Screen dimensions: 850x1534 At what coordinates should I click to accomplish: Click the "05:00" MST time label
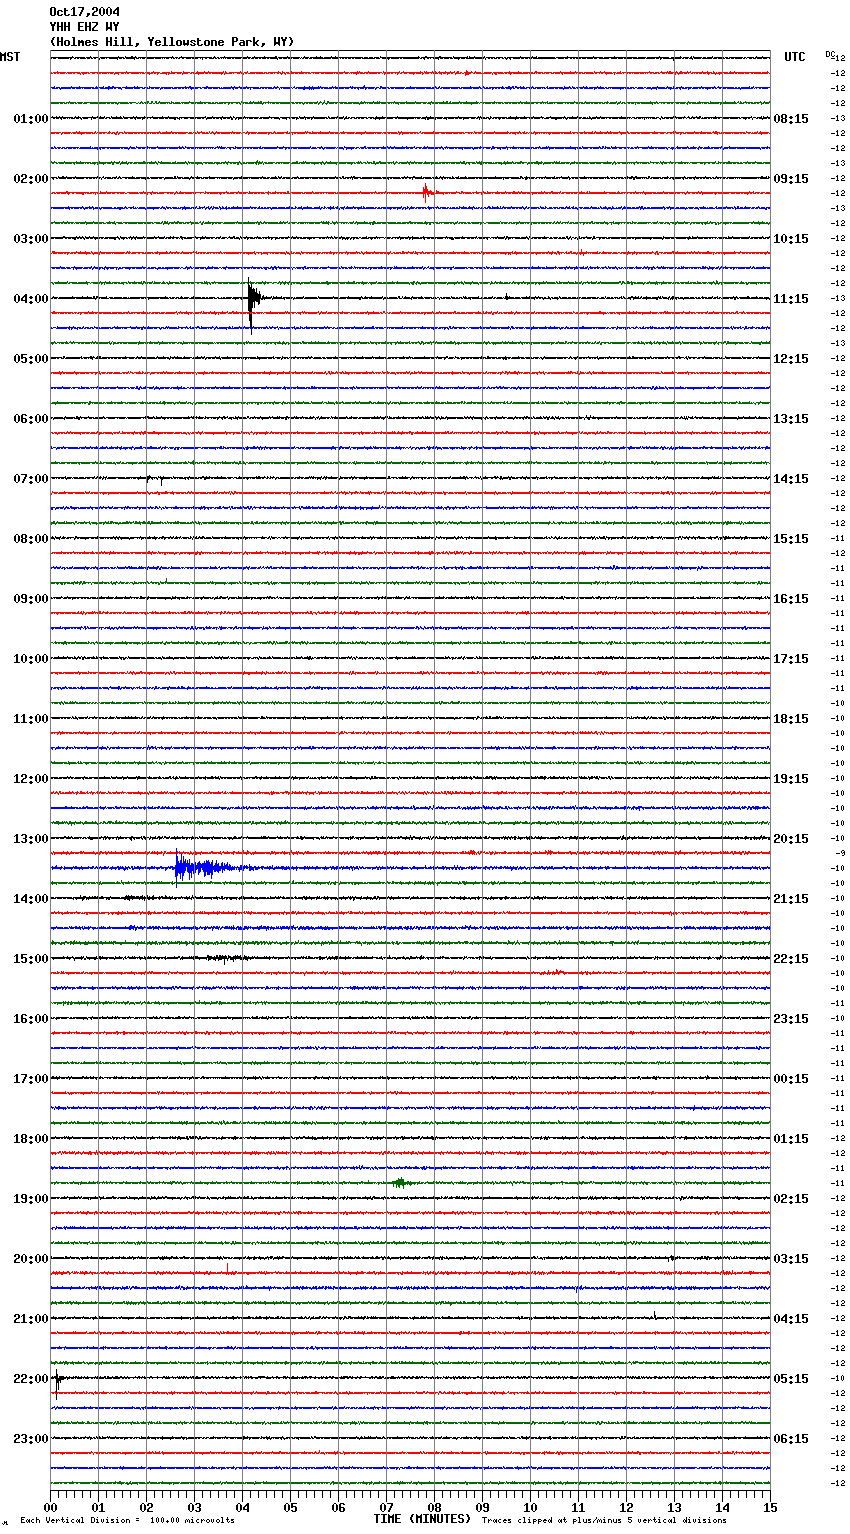tap(31, 359)
